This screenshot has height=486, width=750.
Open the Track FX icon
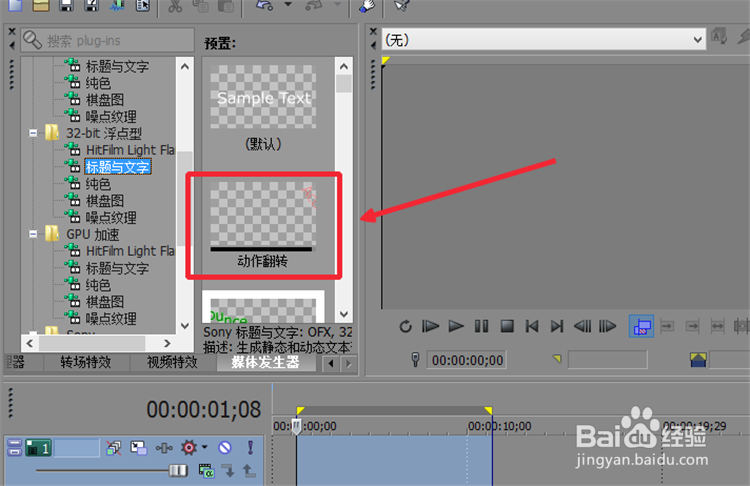tap(164, 448)
